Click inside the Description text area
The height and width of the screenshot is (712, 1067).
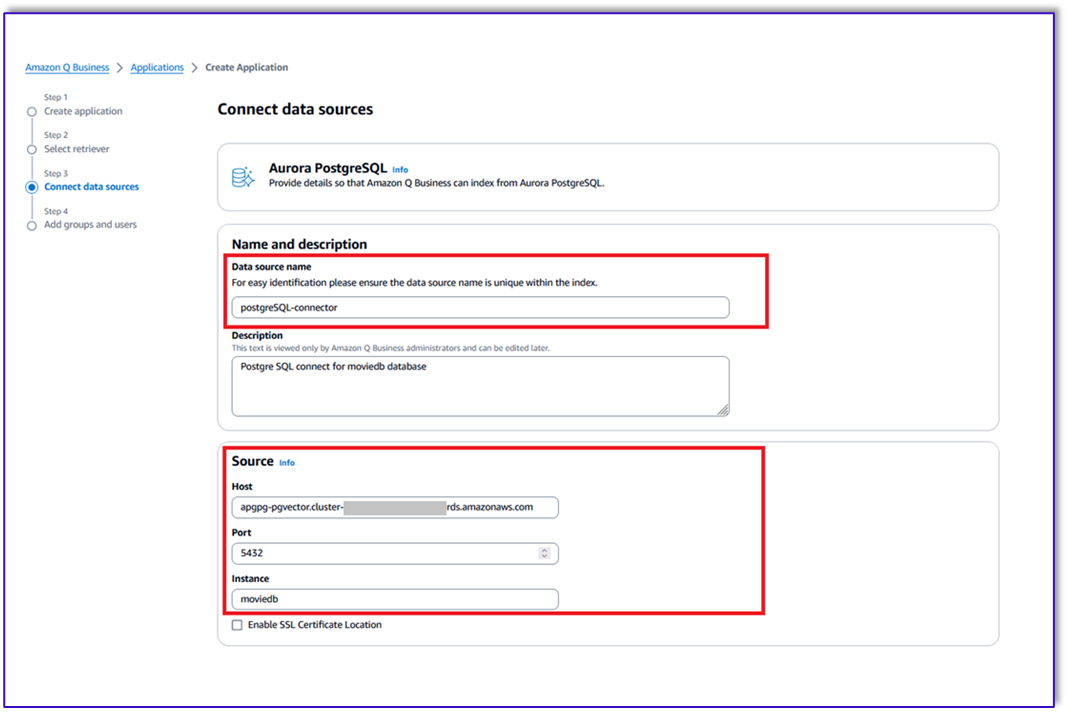pyautogui.click(x=480, y=385)
